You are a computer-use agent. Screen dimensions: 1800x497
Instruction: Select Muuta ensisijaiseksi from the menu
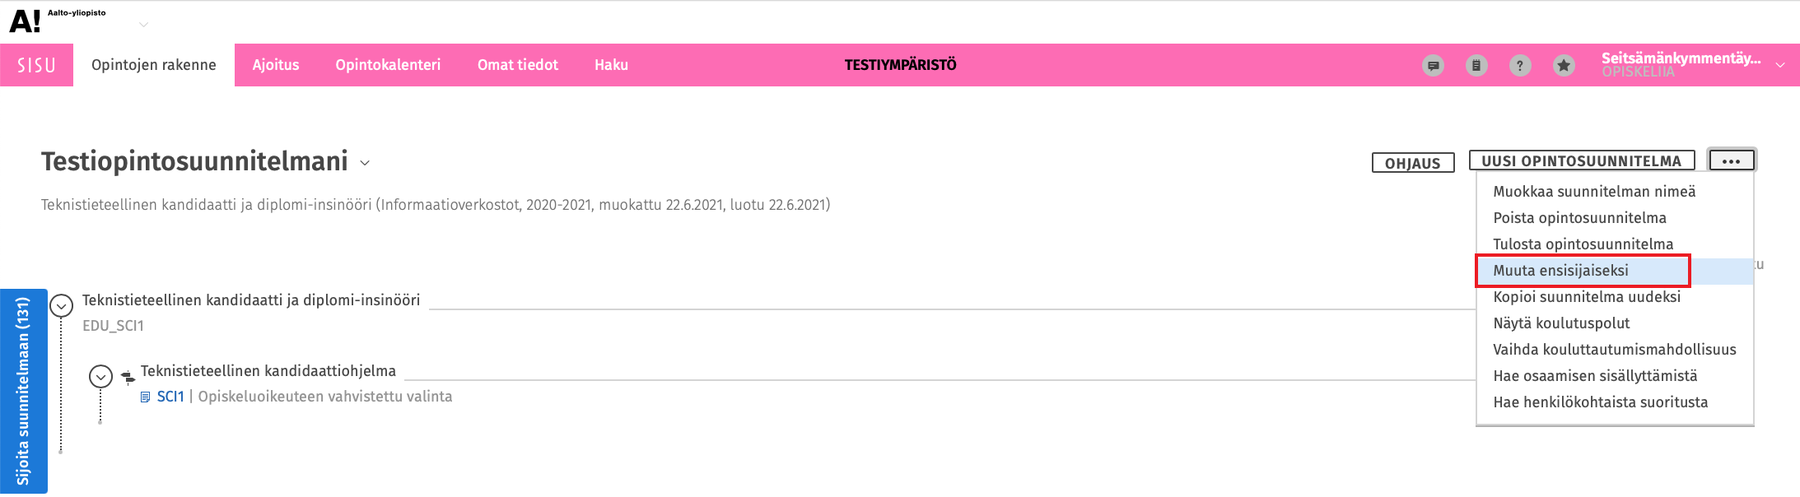pyautogui.click(x=1560, y=271)
